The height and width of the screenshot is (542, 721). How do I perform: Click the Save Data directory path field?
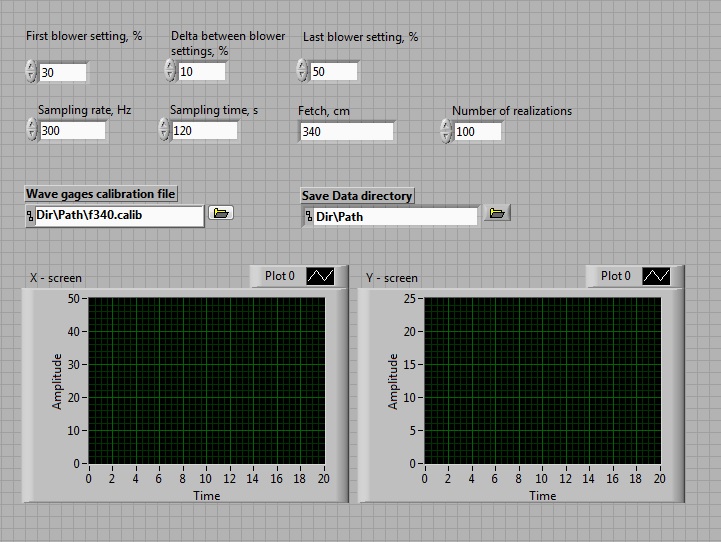point(394,216)
